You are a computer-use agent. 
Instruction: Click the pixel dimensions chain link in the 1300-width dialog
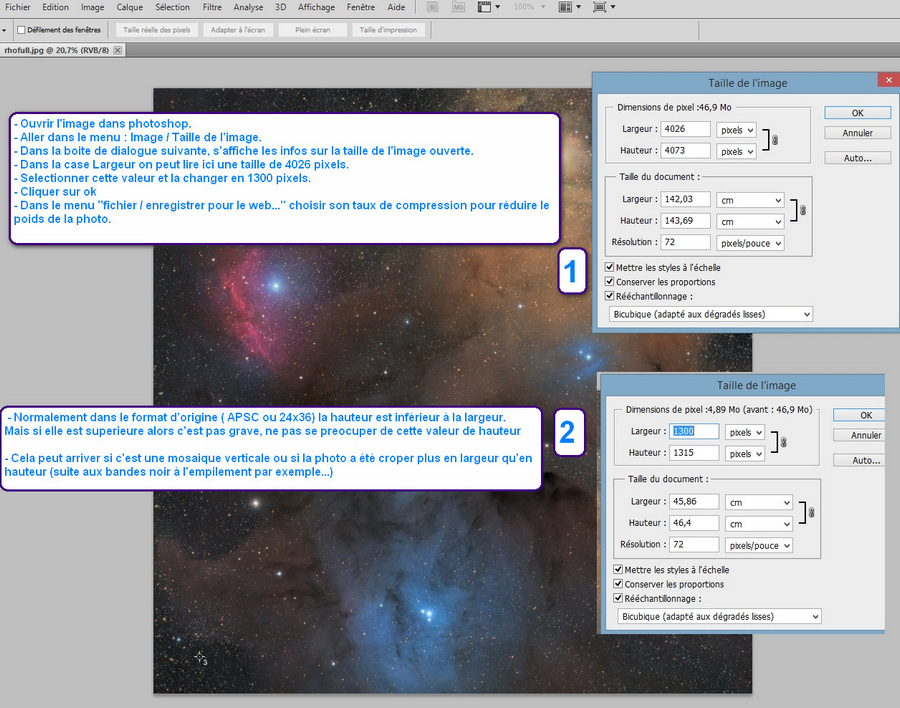pyautogui.click(x=783, y=442)
